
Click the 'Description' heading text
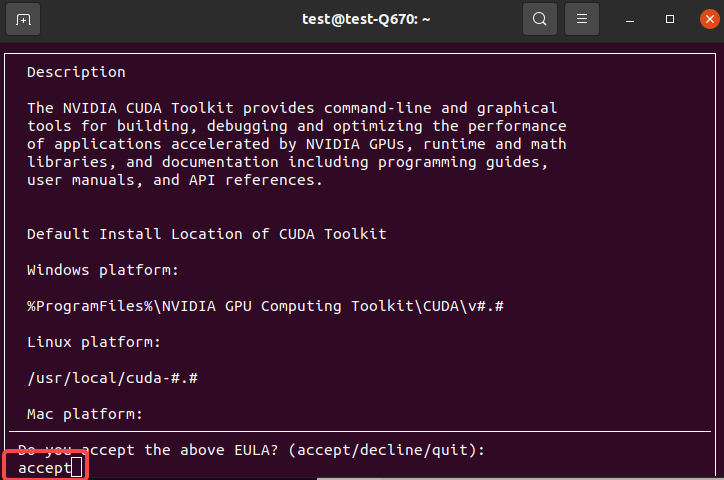click(x=76, y=72)
